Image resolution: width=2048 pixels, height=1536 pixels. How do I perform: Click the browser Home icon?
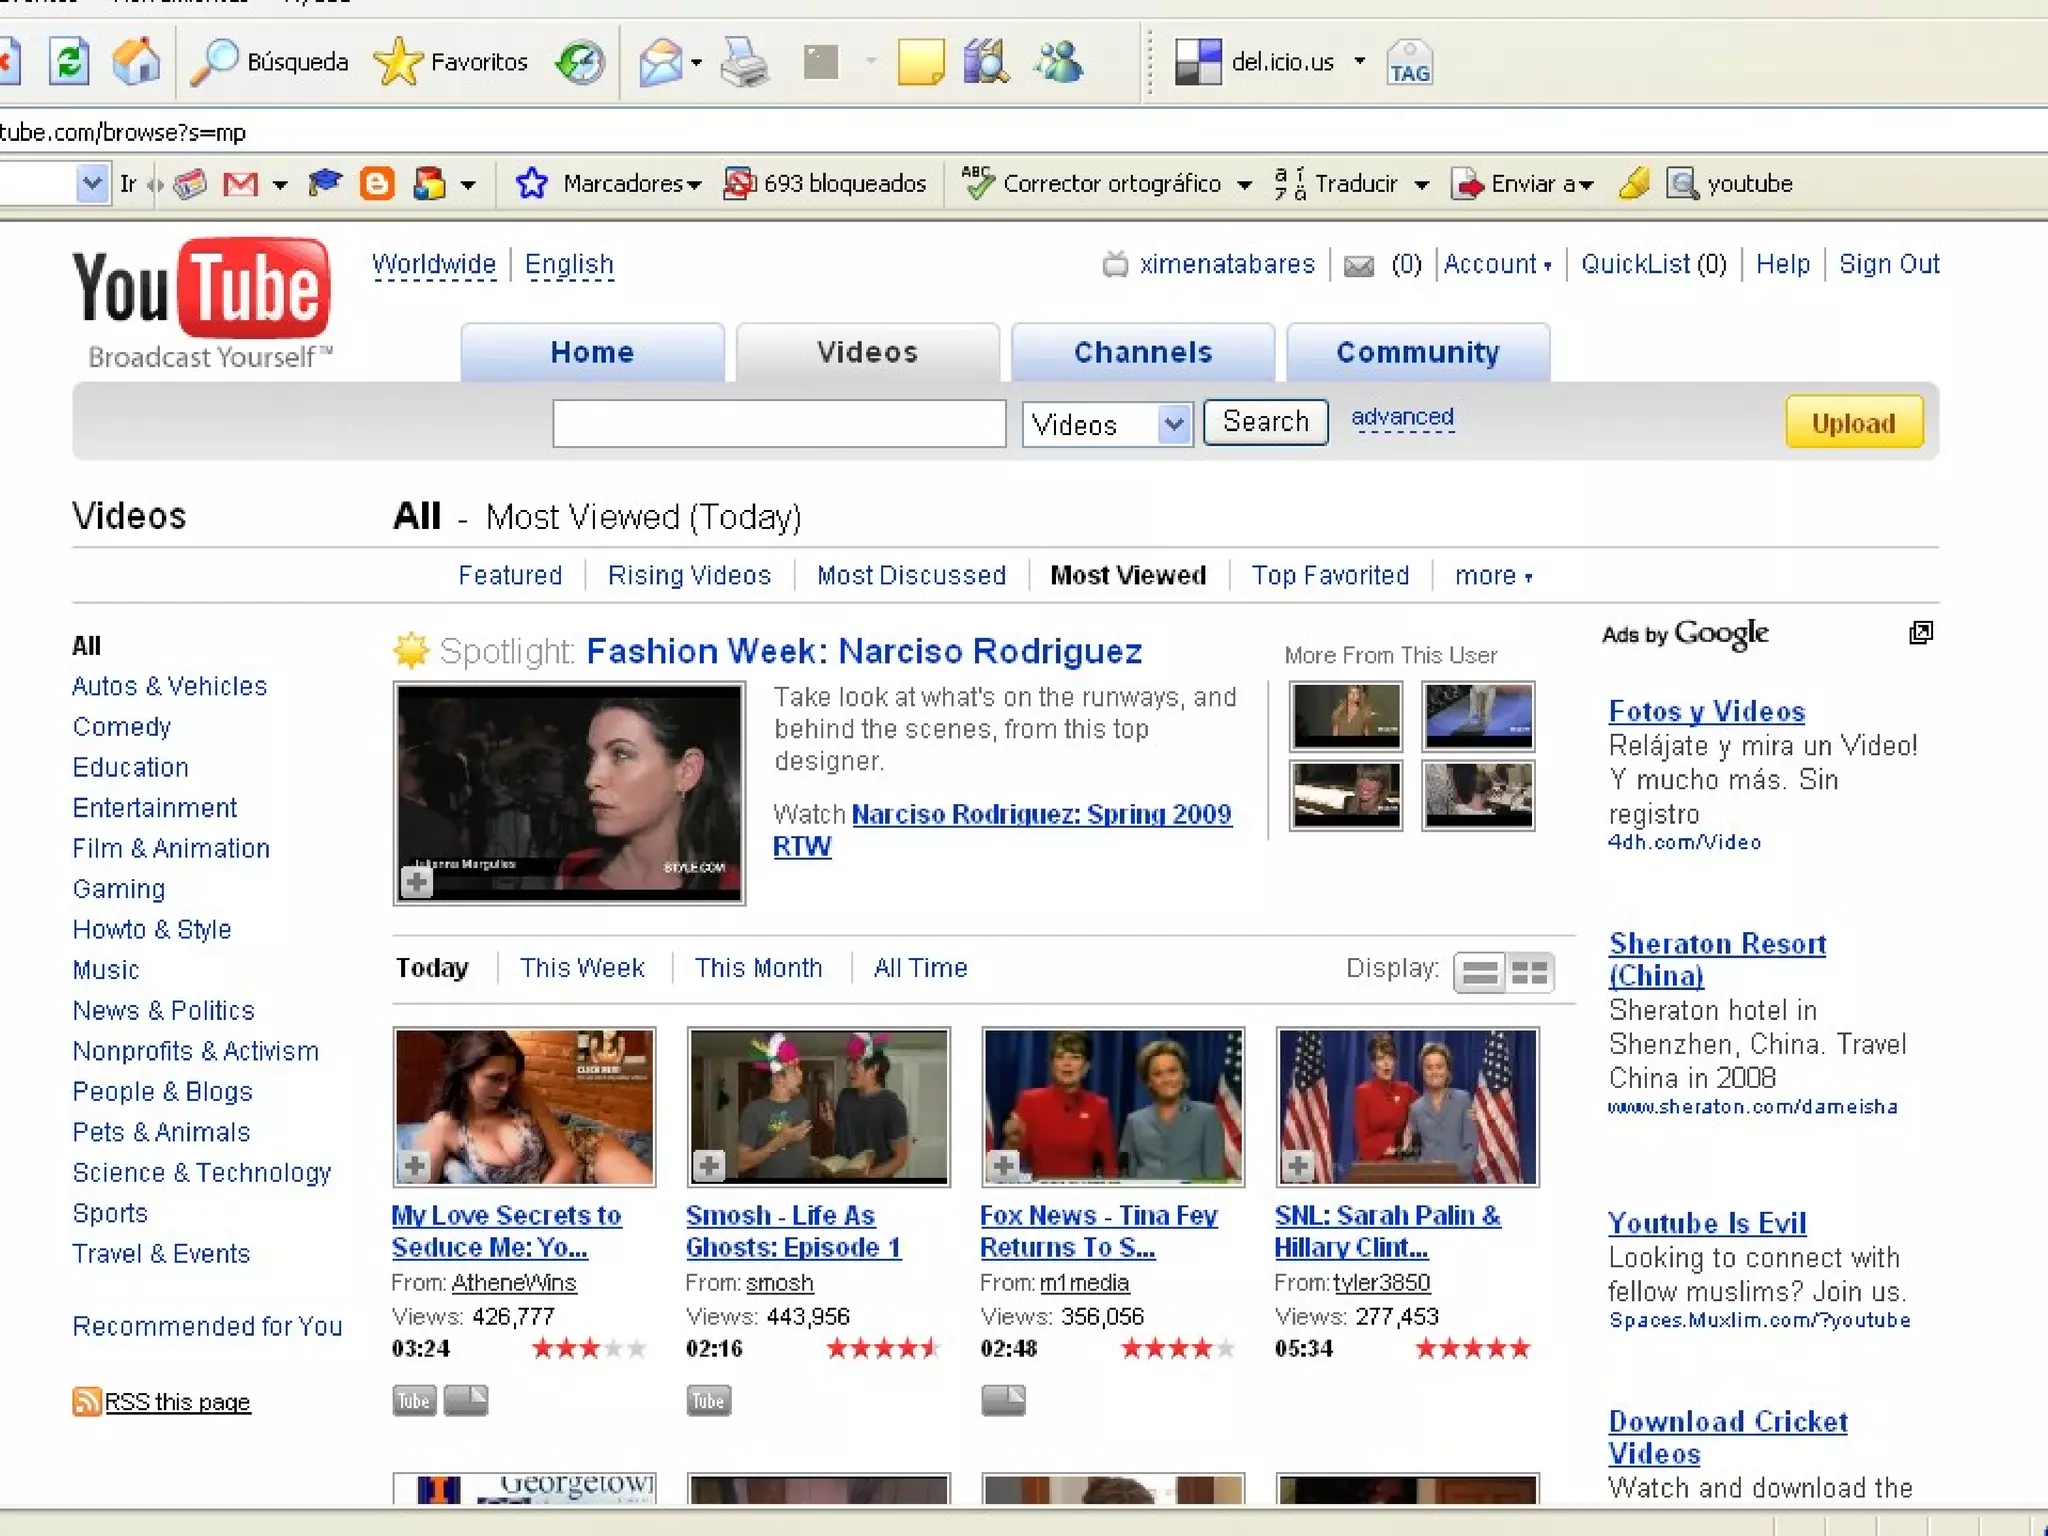coord(136,62)
